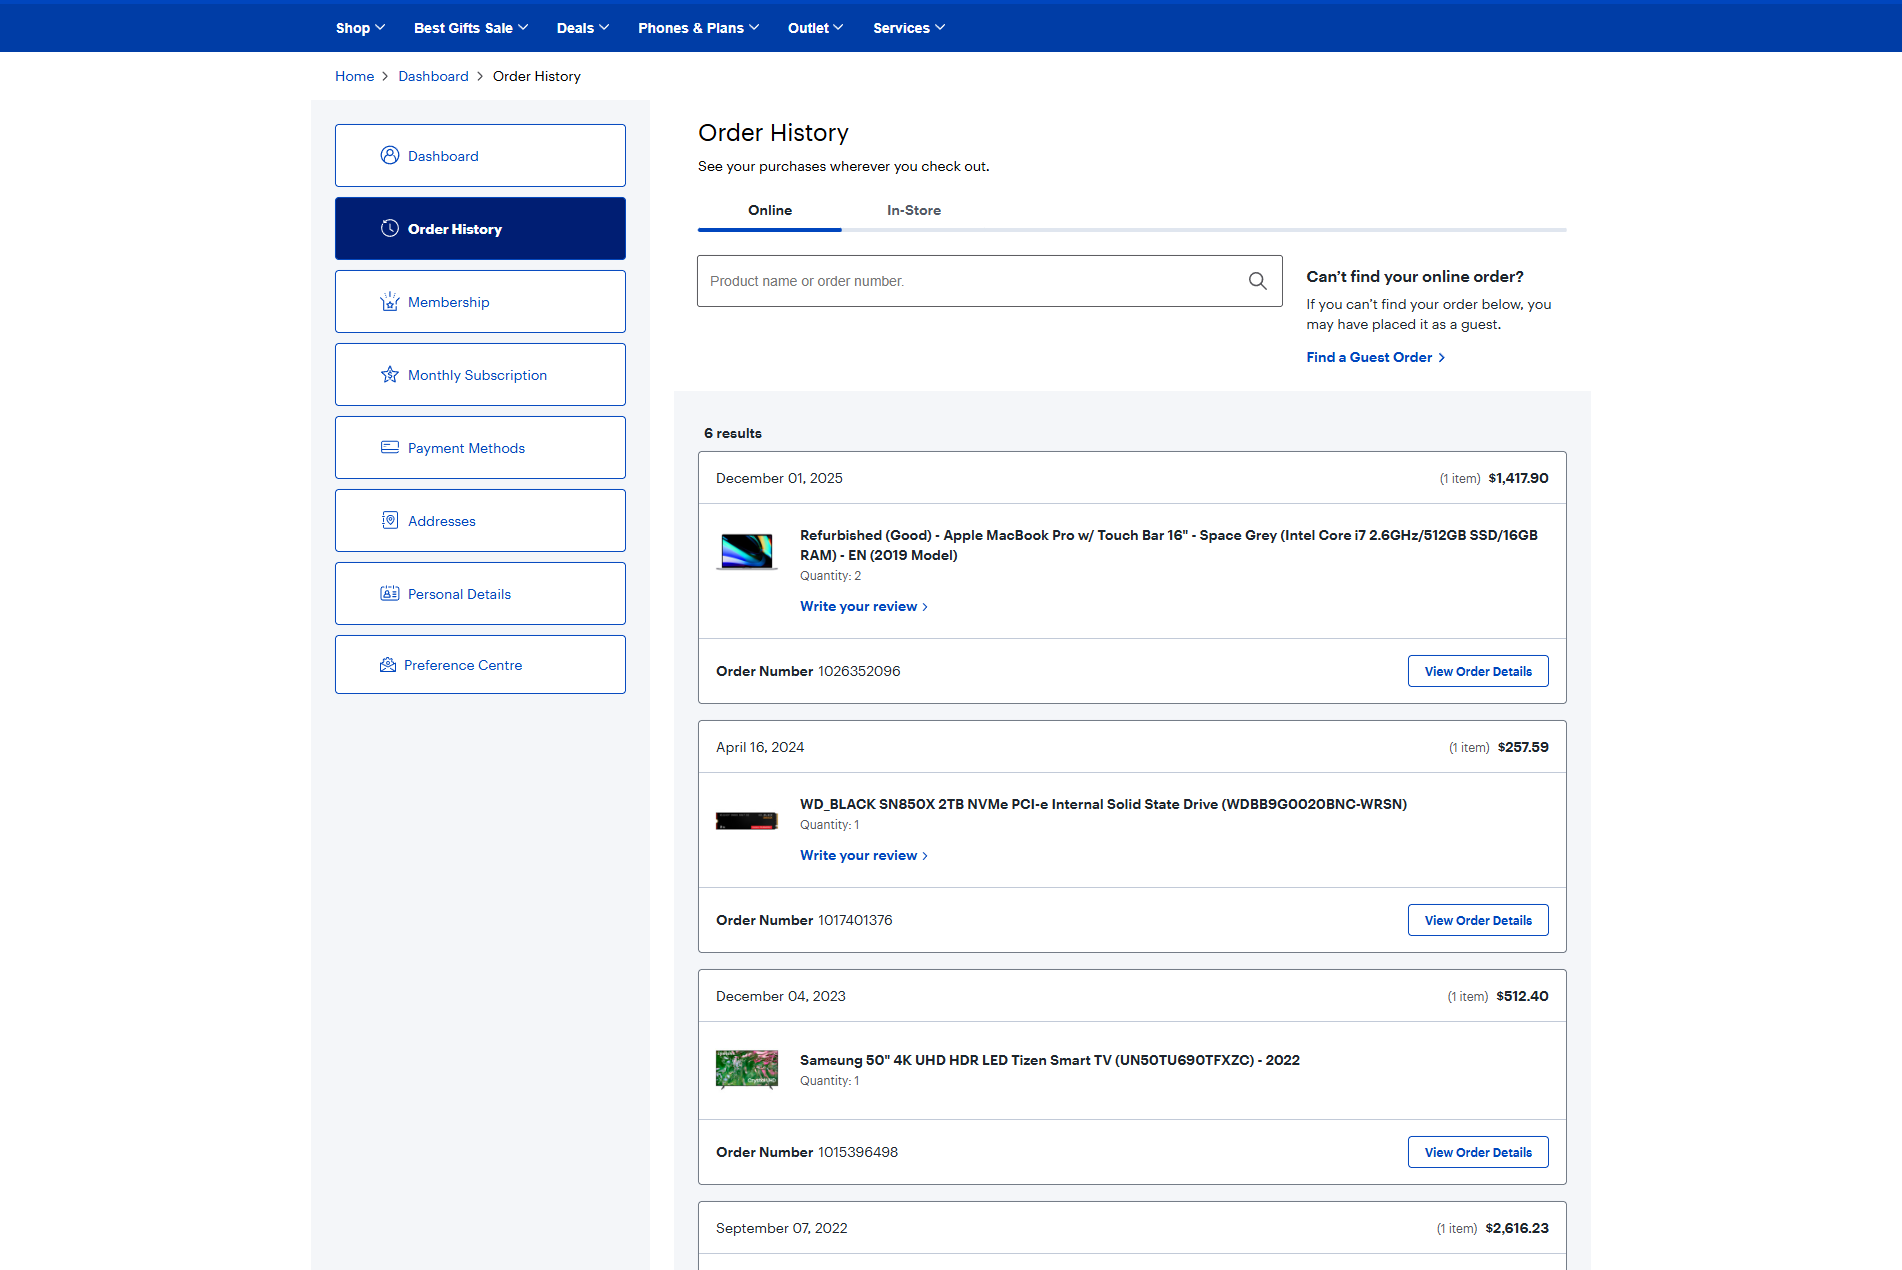This screenshot has width=1902, height=1270.
Task: Click the Dashboard user icon in sidebar
Action: (x=390, y=155)
